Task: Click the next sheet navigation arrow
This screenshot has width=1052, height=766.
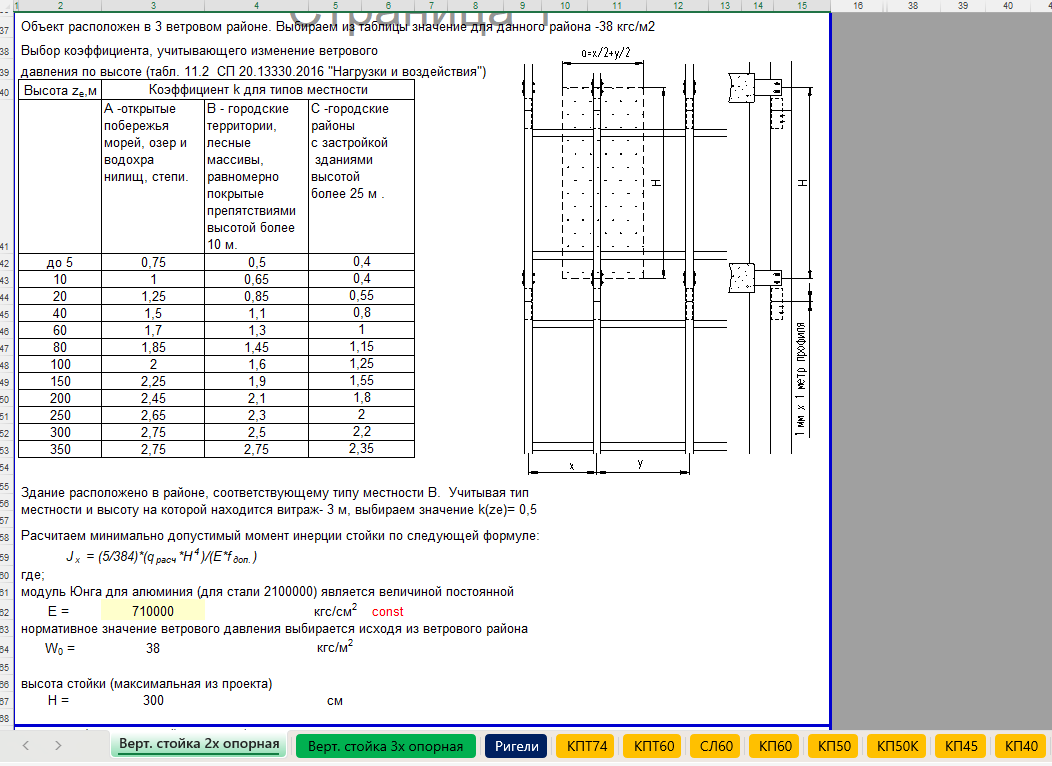Action: pyautogui.click(x=58, y=745)
